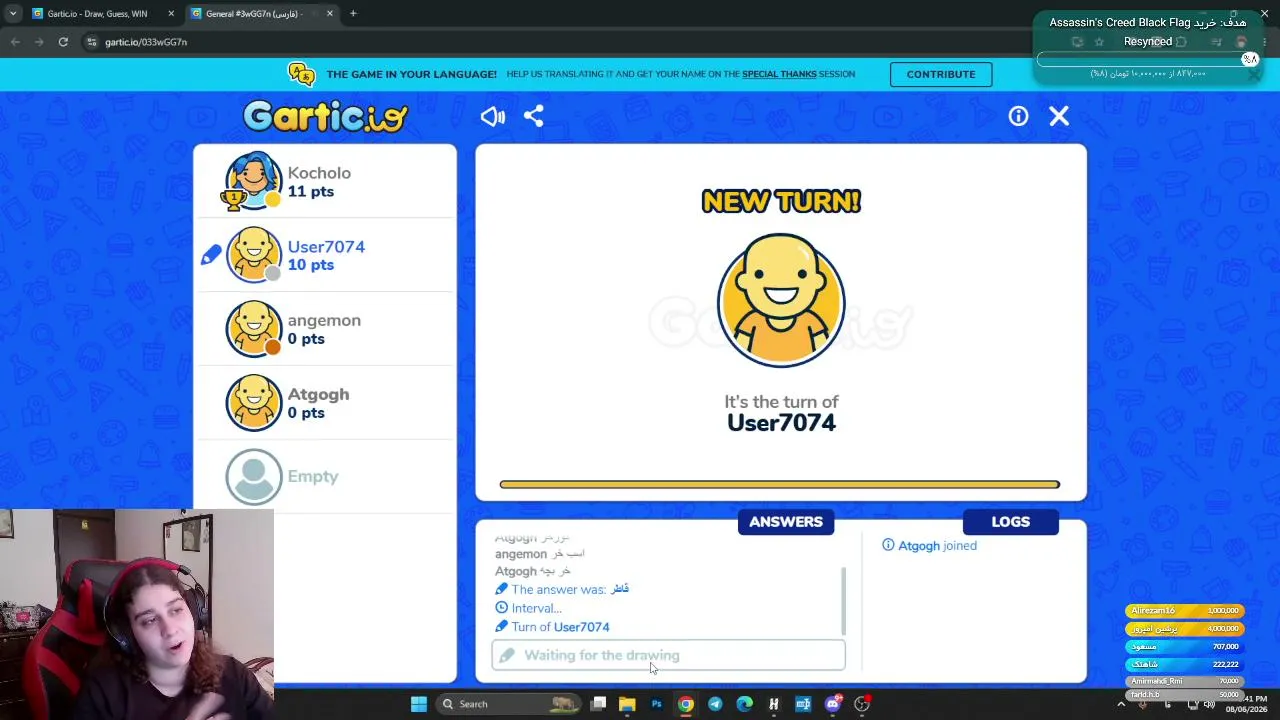This screenshot has width=1280, height=720.
Task: Click the answers chat scrollbar
Action: (x=844, y=601)
